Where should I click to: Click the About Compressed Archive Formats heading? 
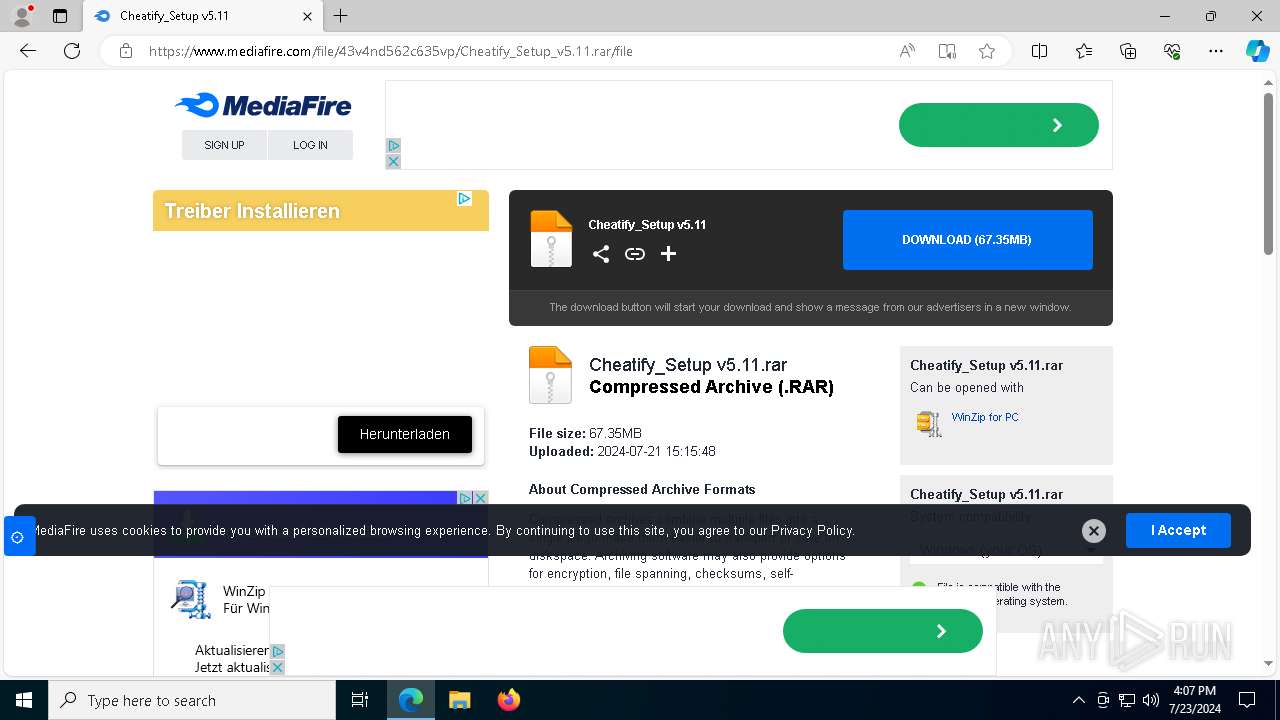tap(642, 489)
